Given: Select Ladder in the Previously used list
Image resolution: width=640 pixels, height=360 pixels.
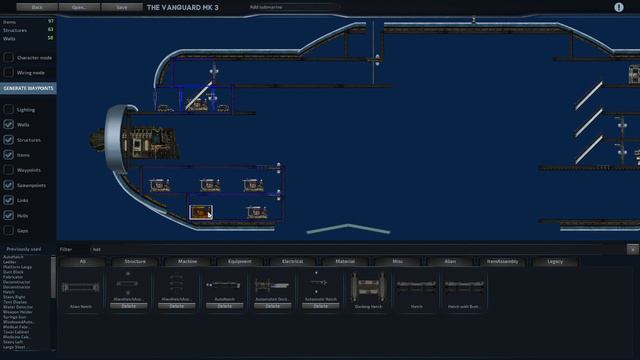Looking at the screenshot, I should [10, 262].
